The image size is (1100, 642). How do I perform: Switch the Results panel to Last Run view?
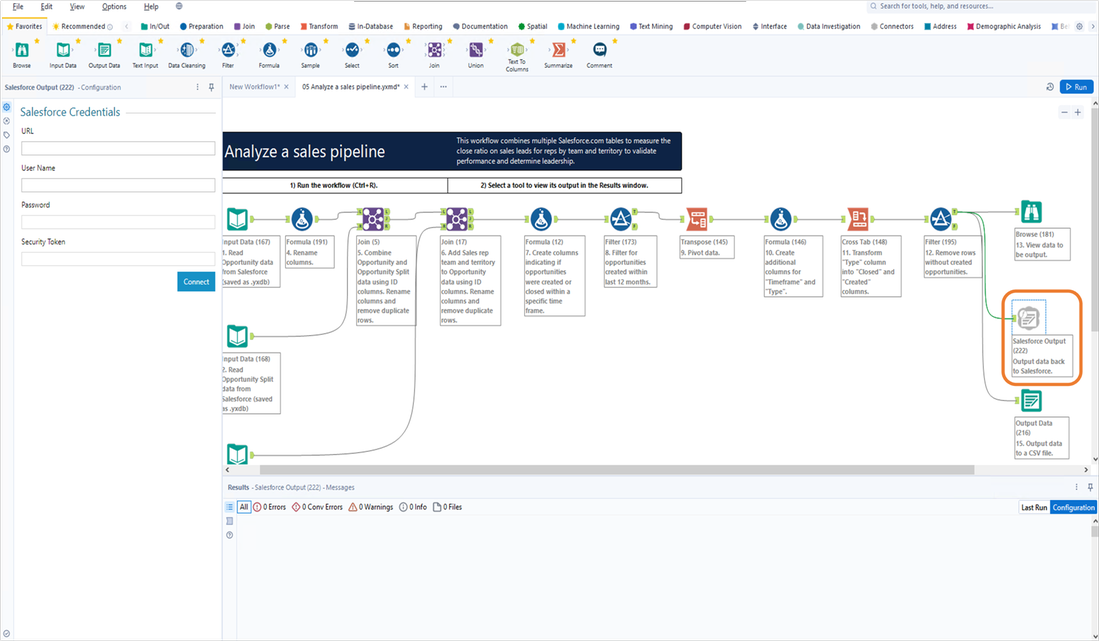click(1033, 507)
